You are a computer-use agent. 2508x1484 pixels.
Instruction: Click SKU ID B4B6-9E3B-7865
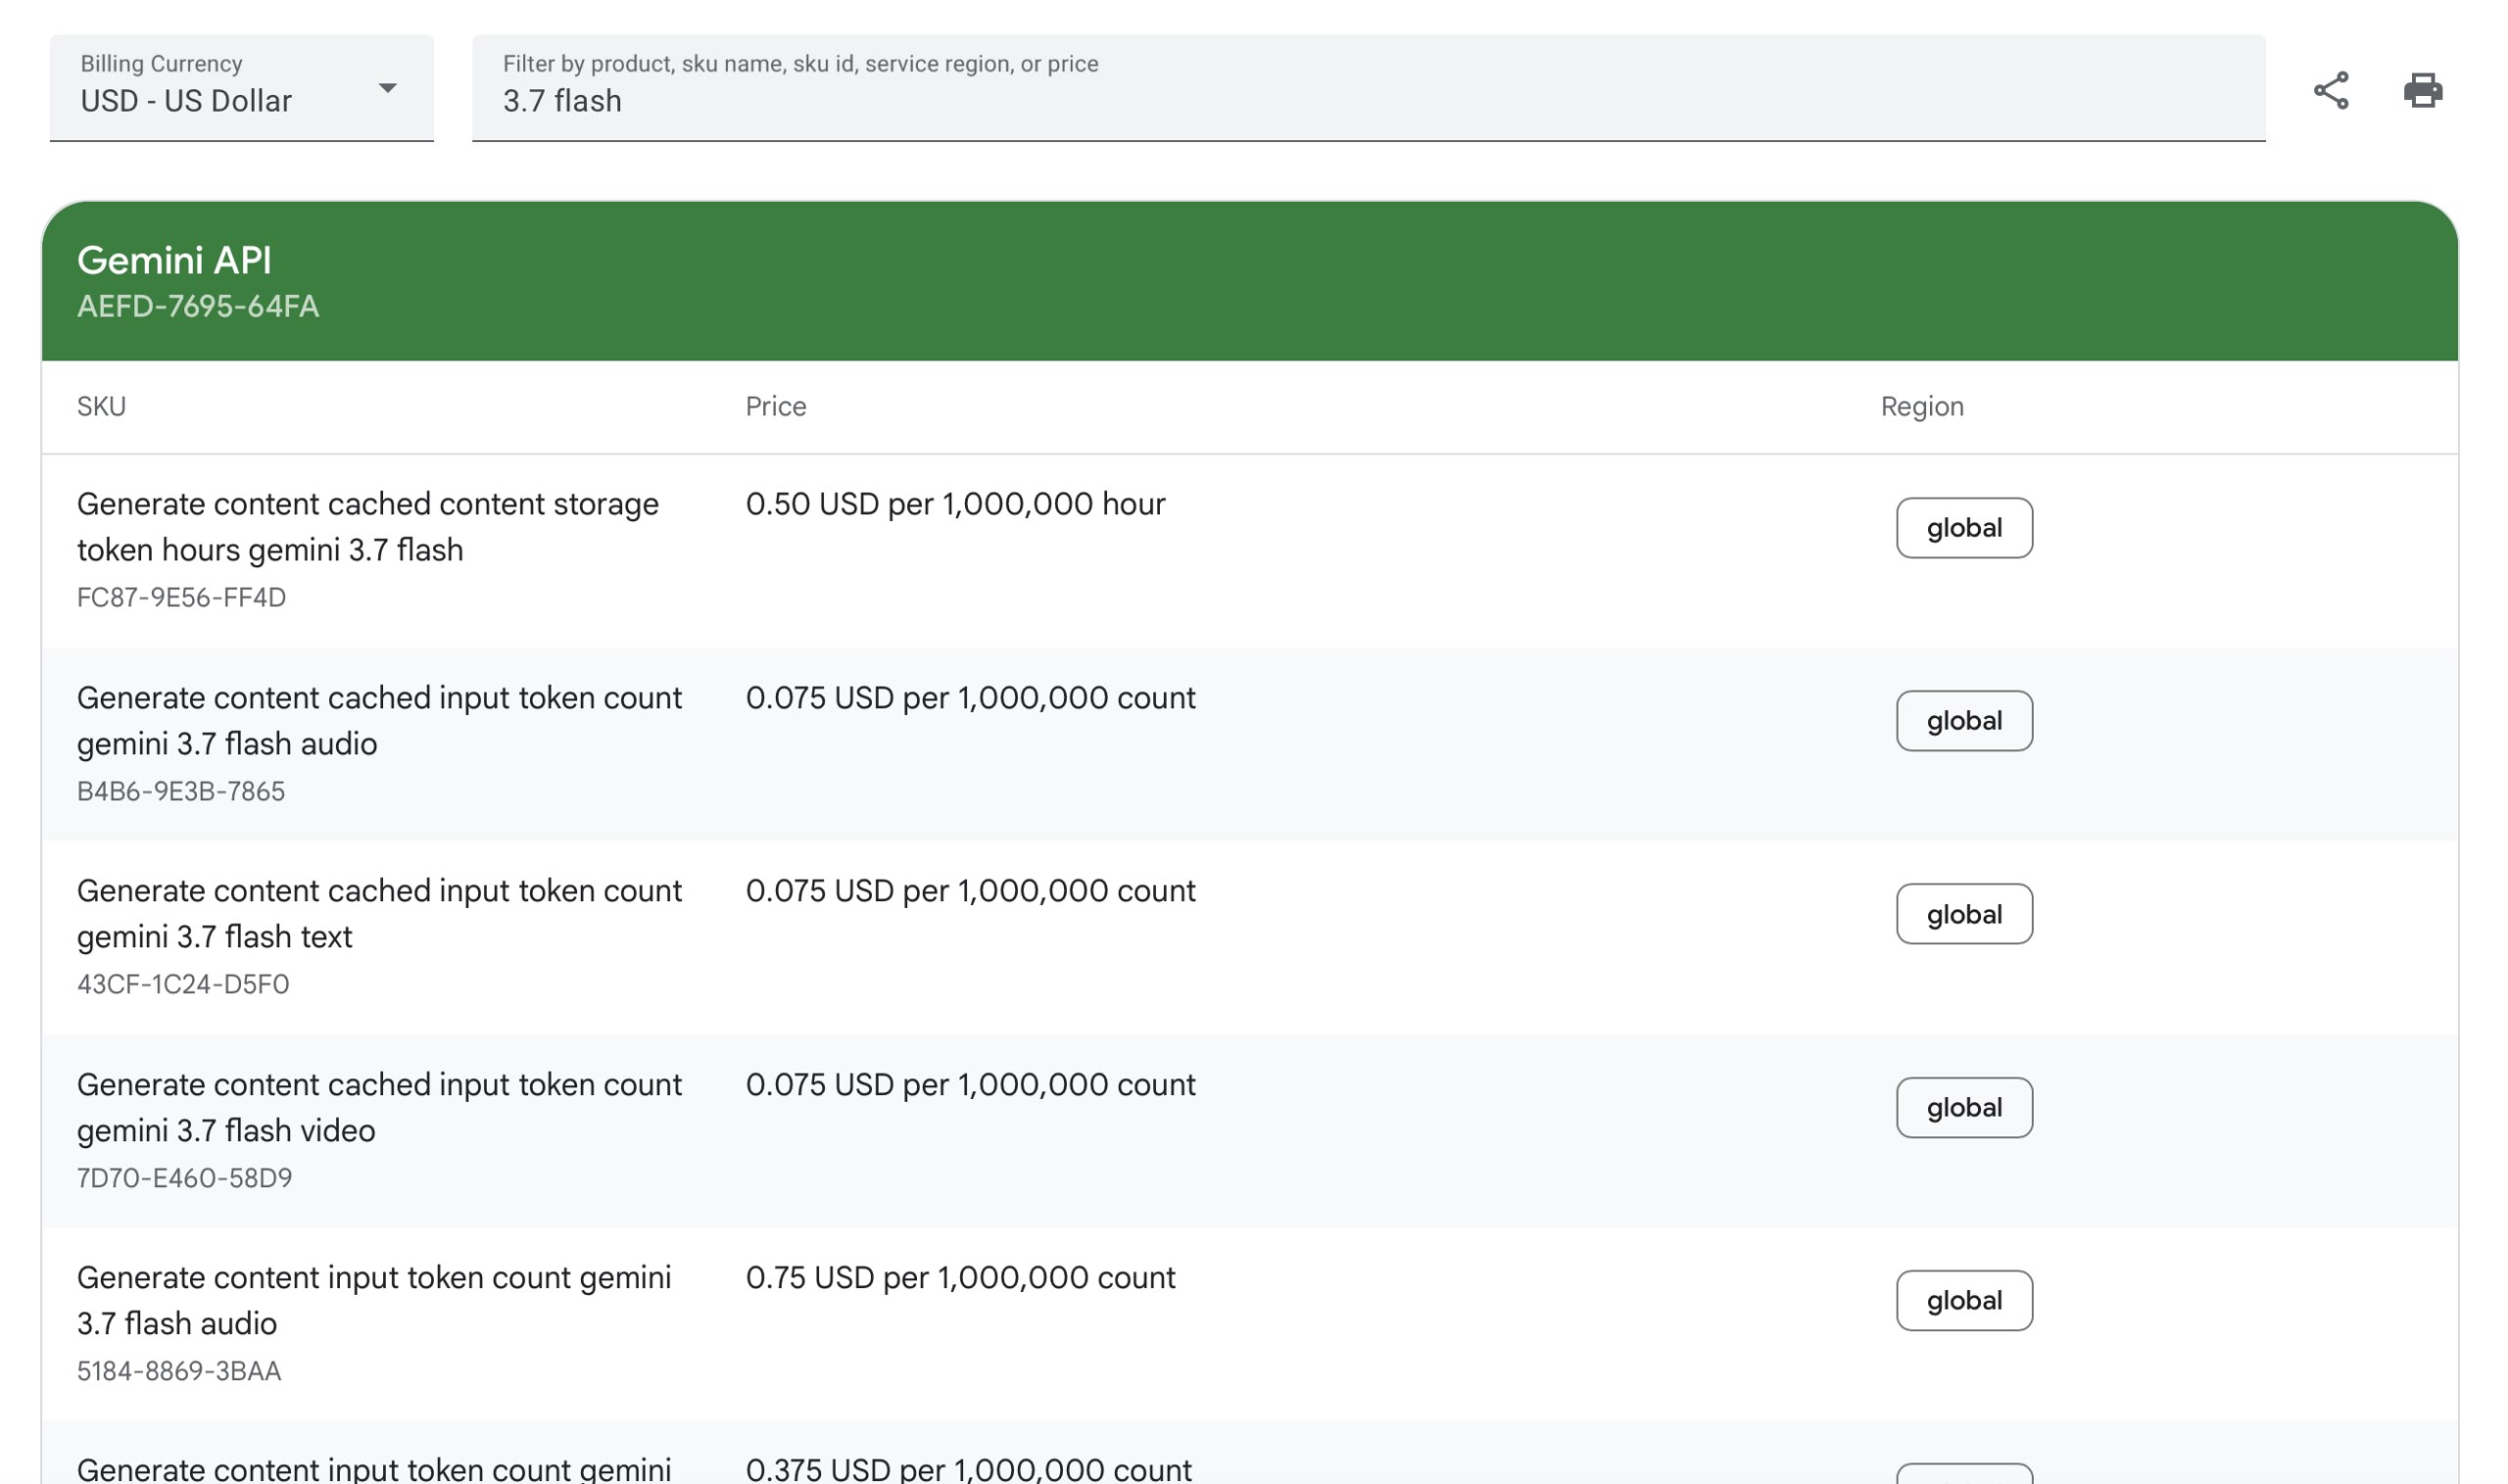coord(181,792)
